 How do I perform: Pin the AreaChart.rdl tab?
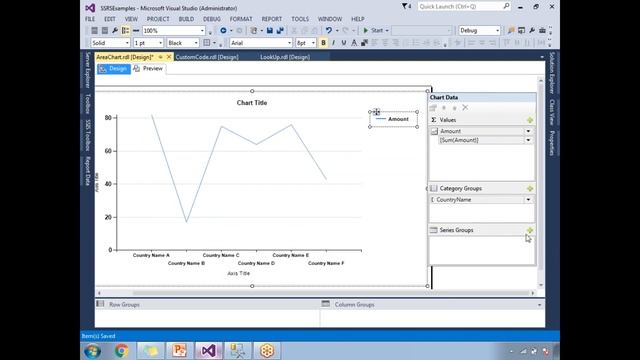click(160, 57)
